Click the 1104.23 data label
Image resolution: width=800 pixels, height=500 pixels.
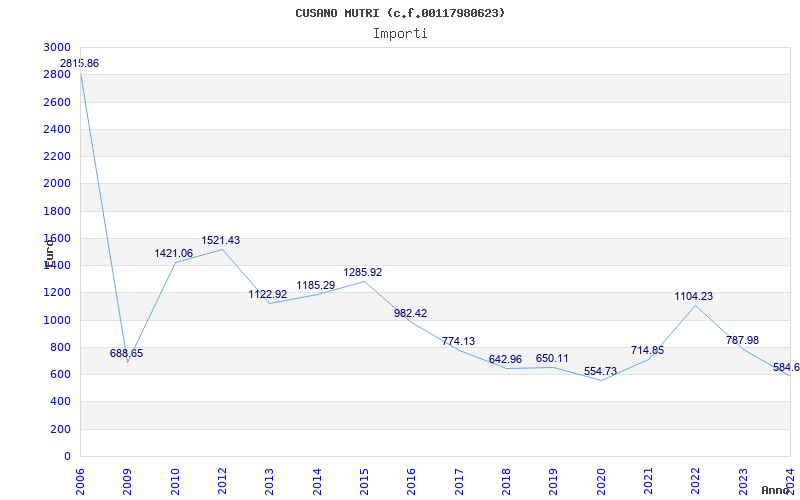694,296
